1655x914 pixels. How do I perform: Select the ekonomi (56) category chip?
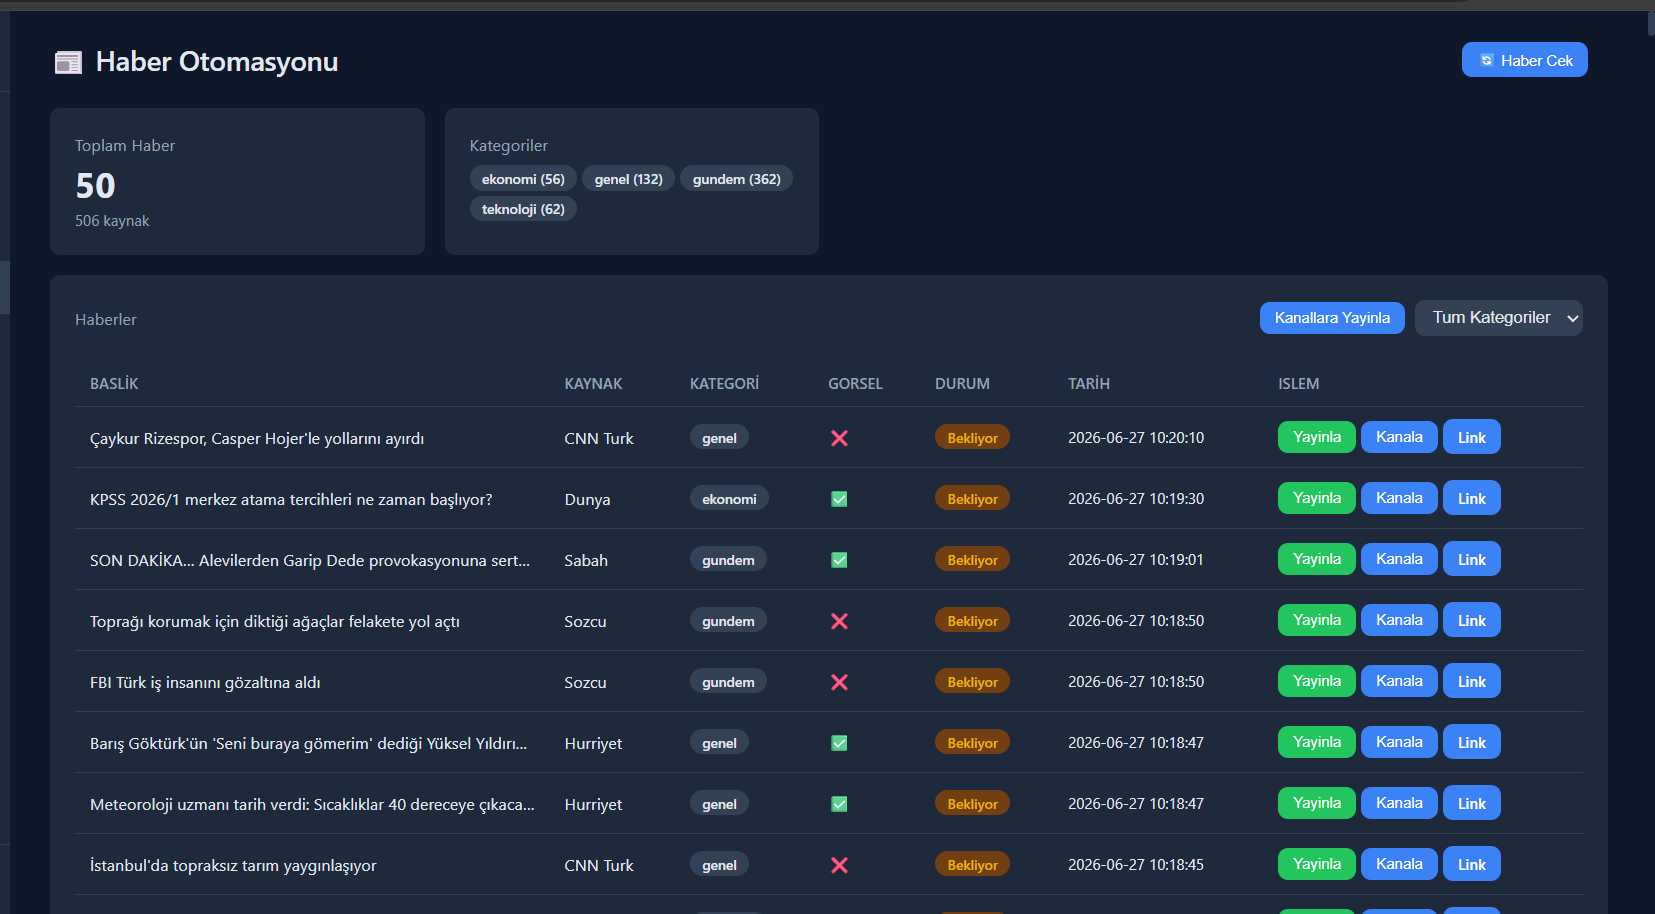(x=523, y=179)
